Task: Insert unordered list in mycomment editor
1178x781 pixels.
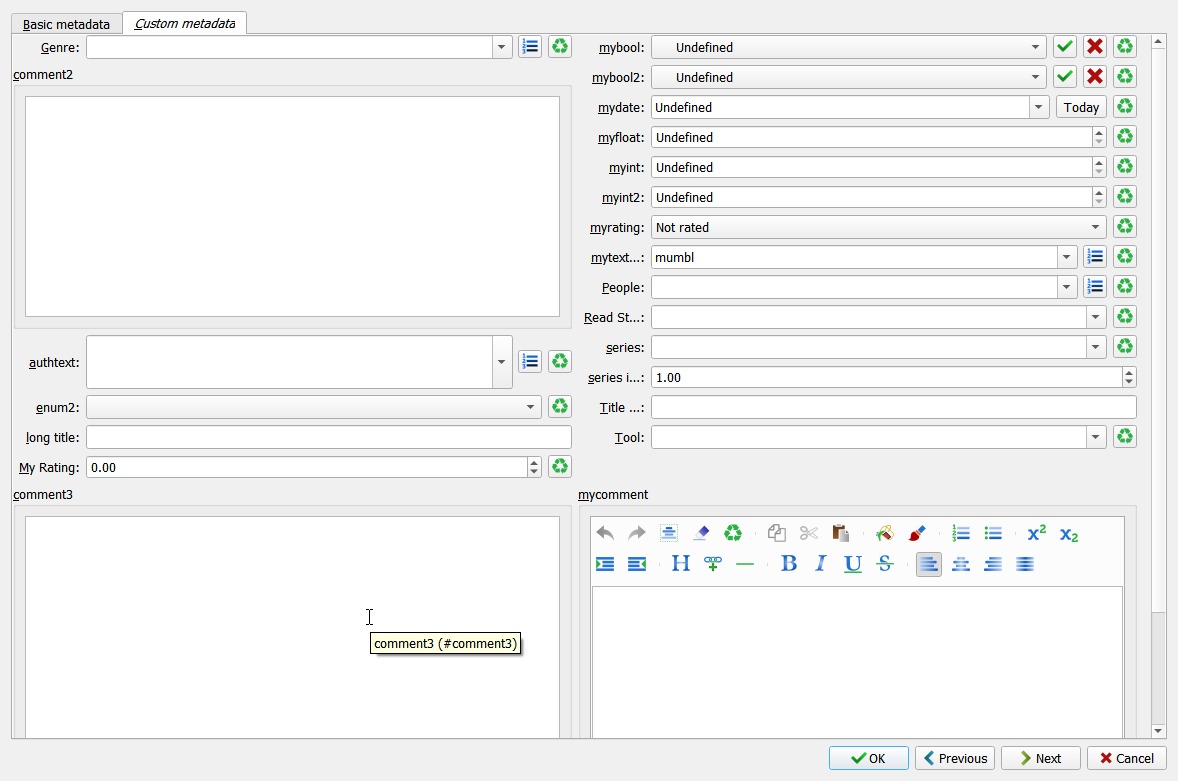Action: pyautogui.click(x=992, y=533)
